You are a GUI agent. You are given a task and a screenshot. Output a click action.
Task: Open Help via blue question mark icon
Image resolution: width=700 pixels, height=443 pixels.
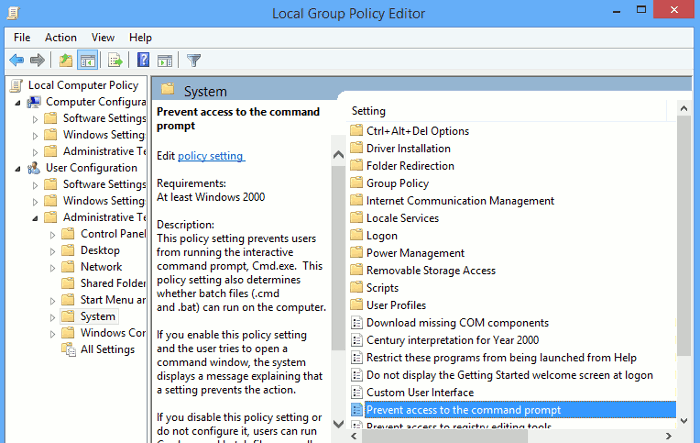click(x=143, y=59)
